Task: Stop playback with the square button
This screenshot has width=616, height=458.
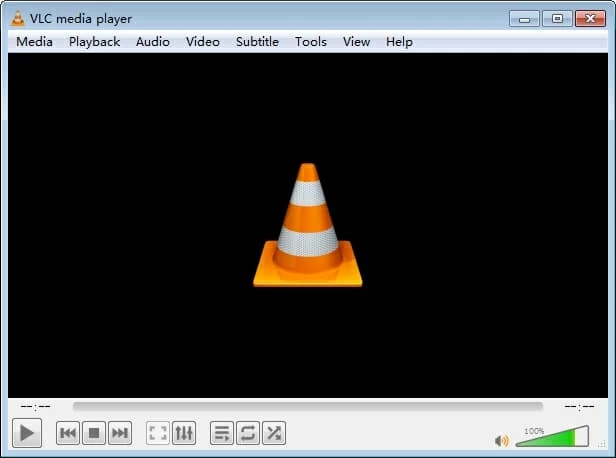Action: pyautogui.click(x=93, y=433)
